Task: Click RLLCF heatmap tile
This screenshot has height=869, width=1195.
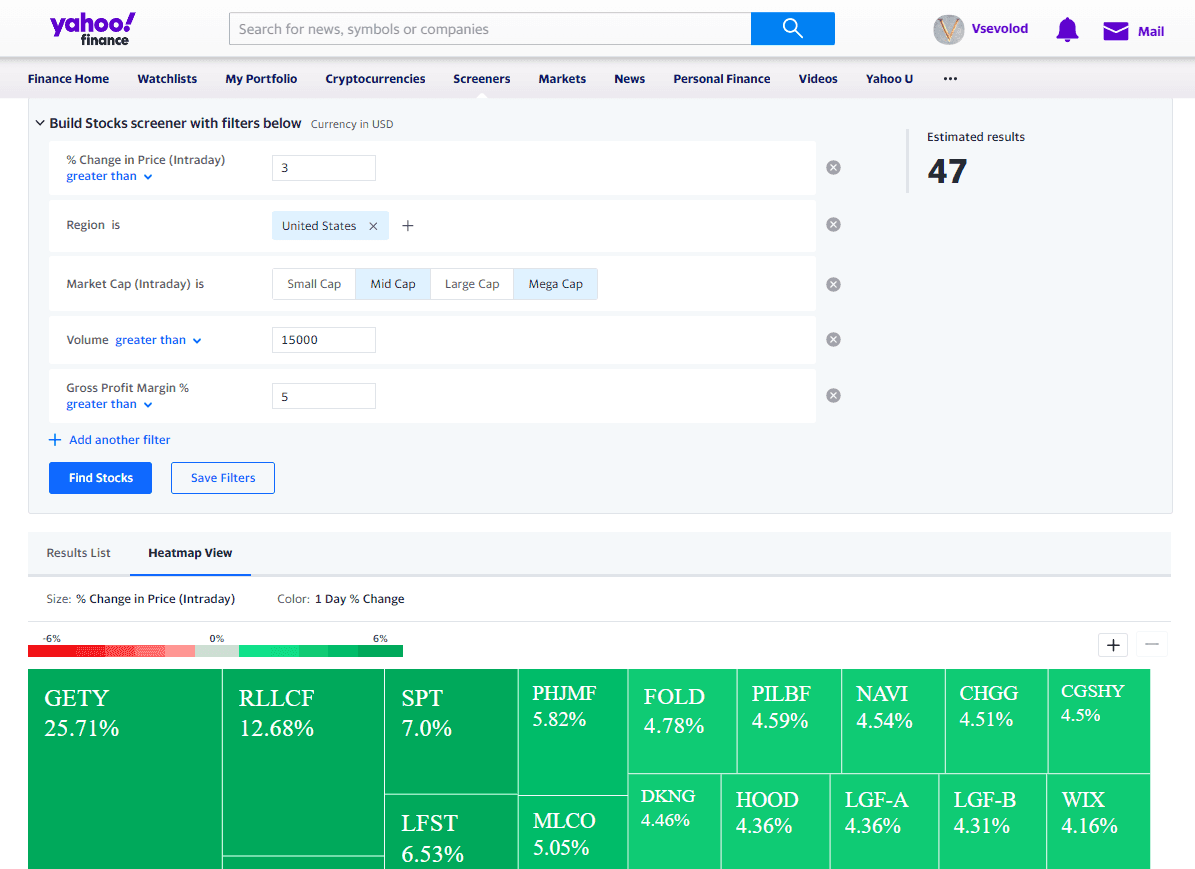Action: pos(303,762)
